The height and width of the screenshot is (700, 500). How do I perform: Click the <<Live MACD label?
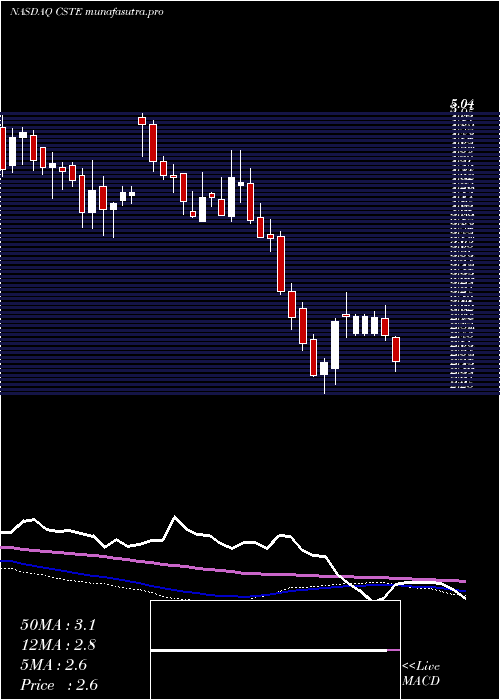coord(421,674)
